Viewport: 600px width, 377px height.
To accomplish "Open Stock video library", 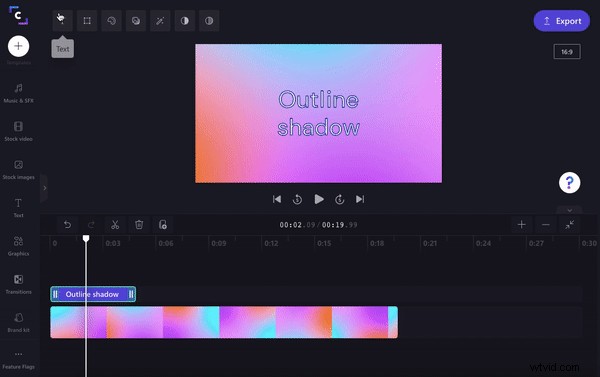I will (18, 131).
